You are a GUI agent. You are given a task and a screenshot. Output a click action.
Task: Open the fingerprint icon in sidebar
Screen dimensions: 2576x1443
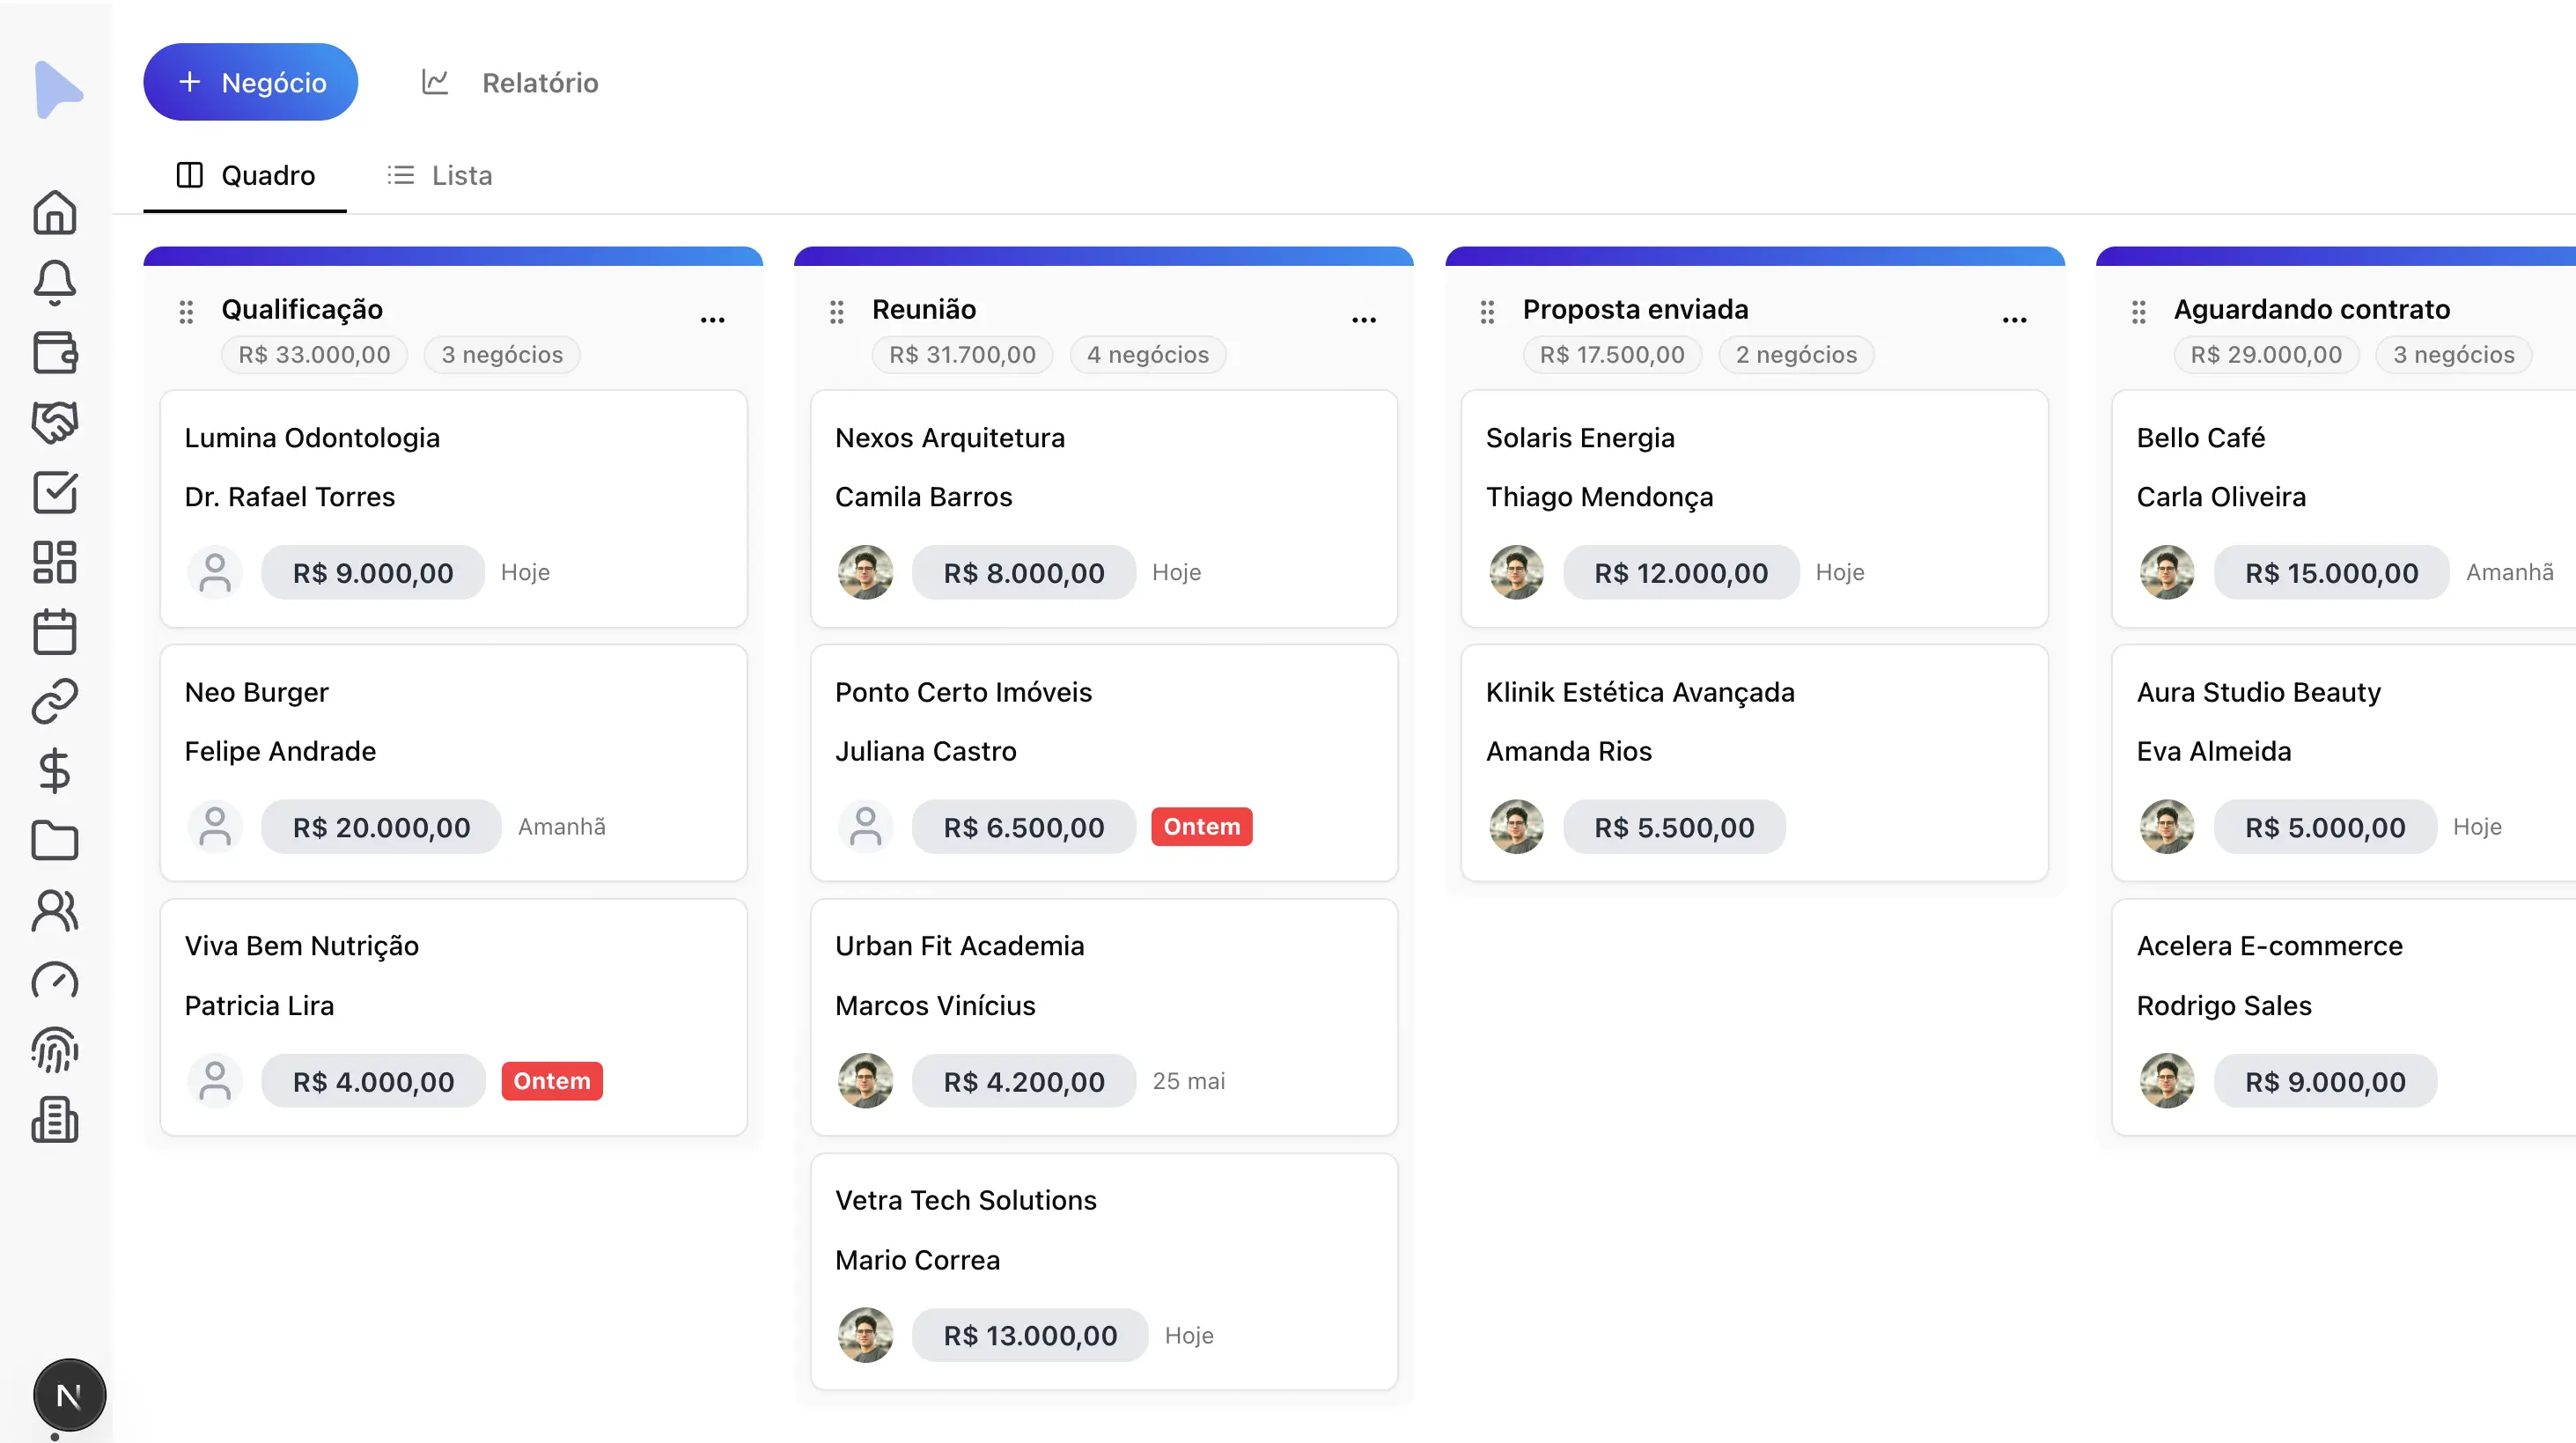tap(54, 1050)
